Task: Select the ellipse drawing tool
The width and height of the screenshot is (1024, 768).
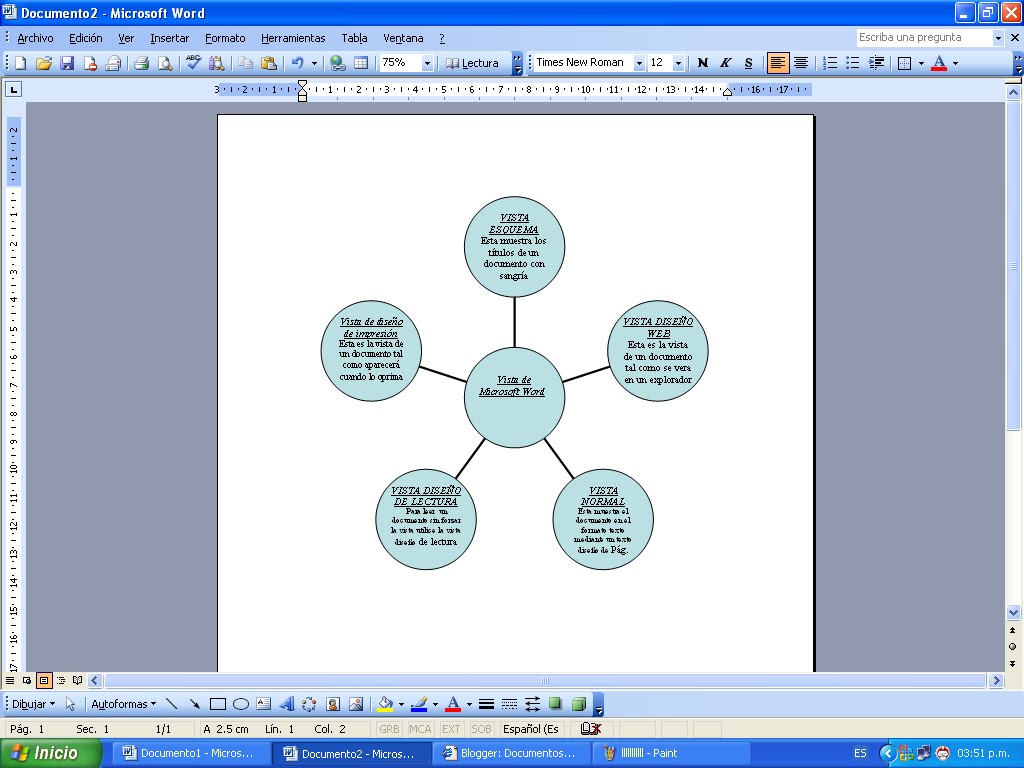Action: (240, 704)
